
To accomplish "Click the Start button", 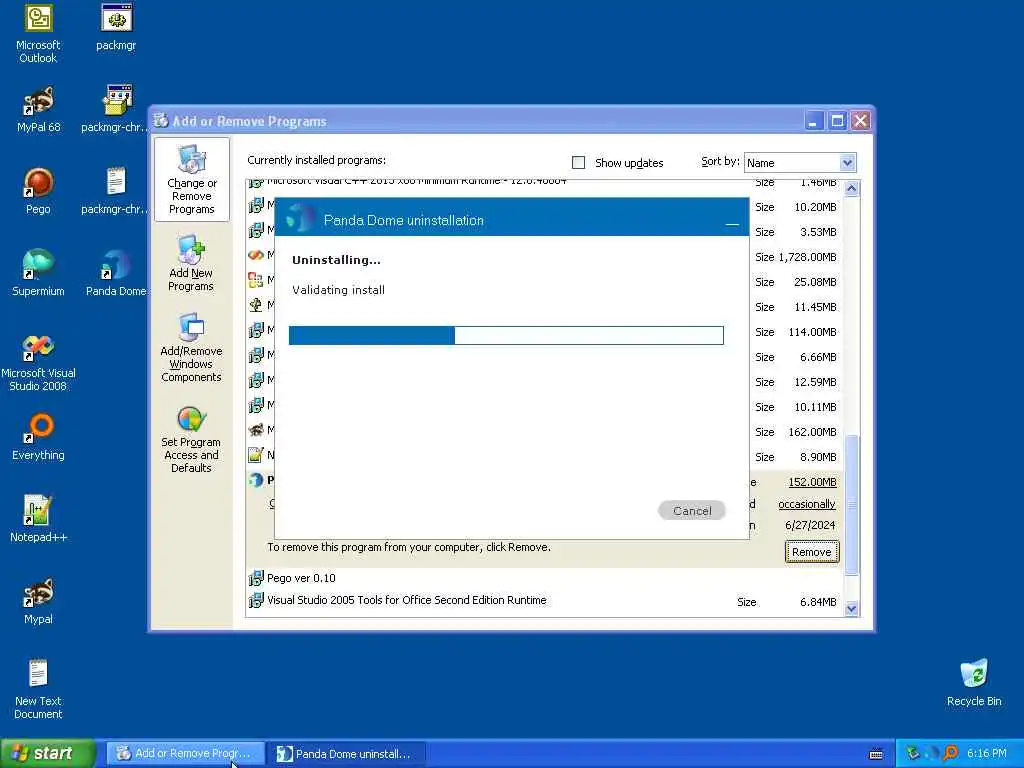I will pyautogui.click(x=48, y=754).
